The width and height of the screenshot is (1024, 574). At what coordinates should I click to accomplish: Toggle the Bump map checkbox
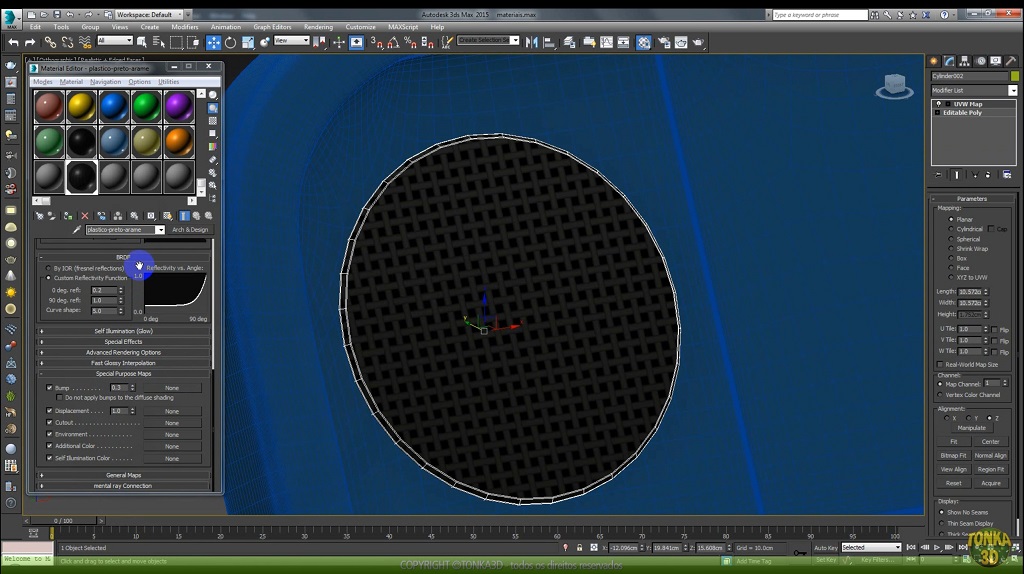click(49, 388)
